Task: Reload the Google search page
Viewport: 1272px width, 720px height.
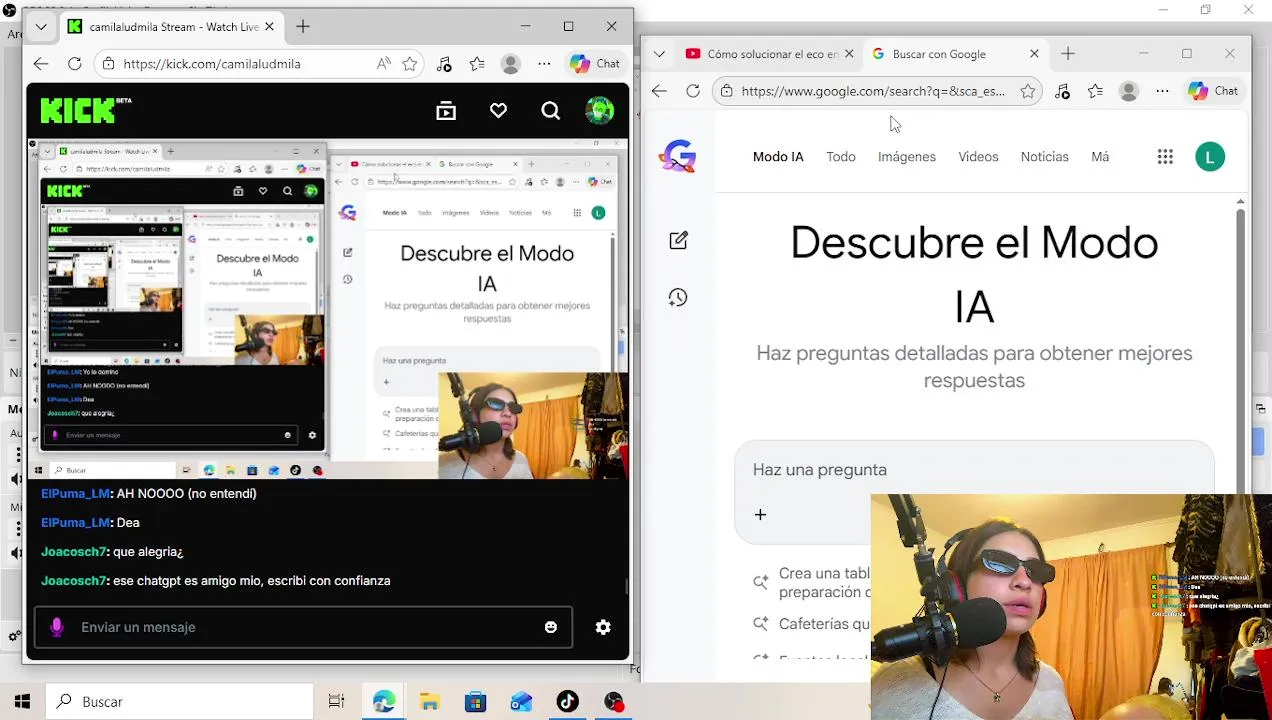Action: (x=693, y=91)
